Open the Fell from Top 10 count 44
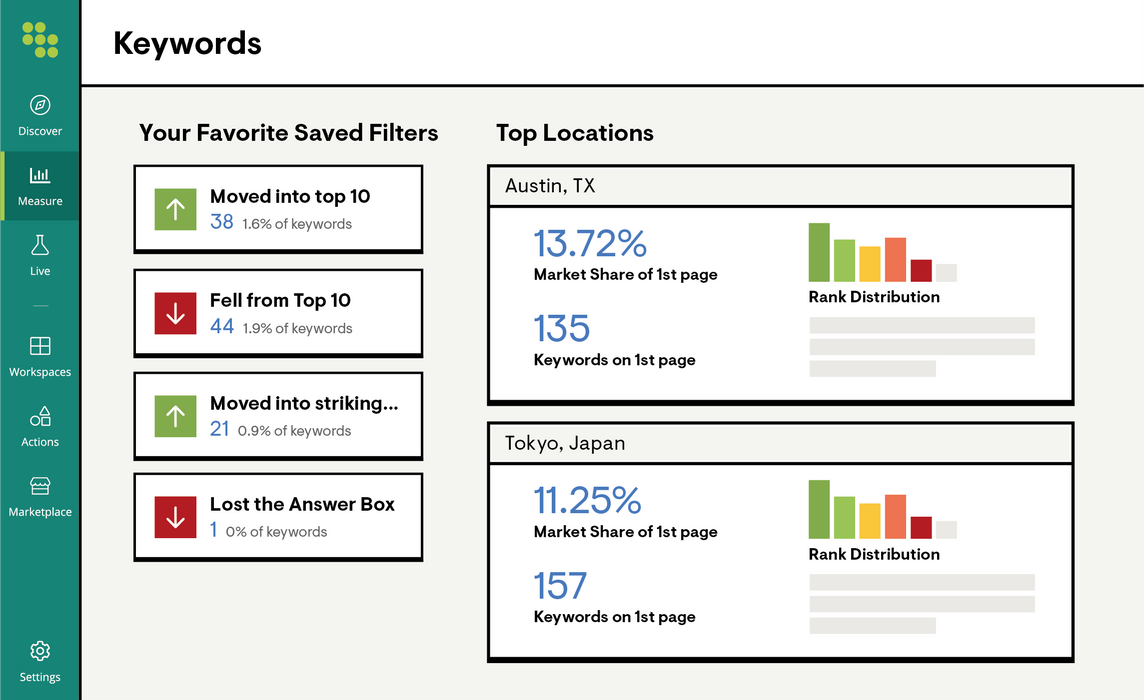Viewport: 1144px width, 700px height. pos(222,326)
